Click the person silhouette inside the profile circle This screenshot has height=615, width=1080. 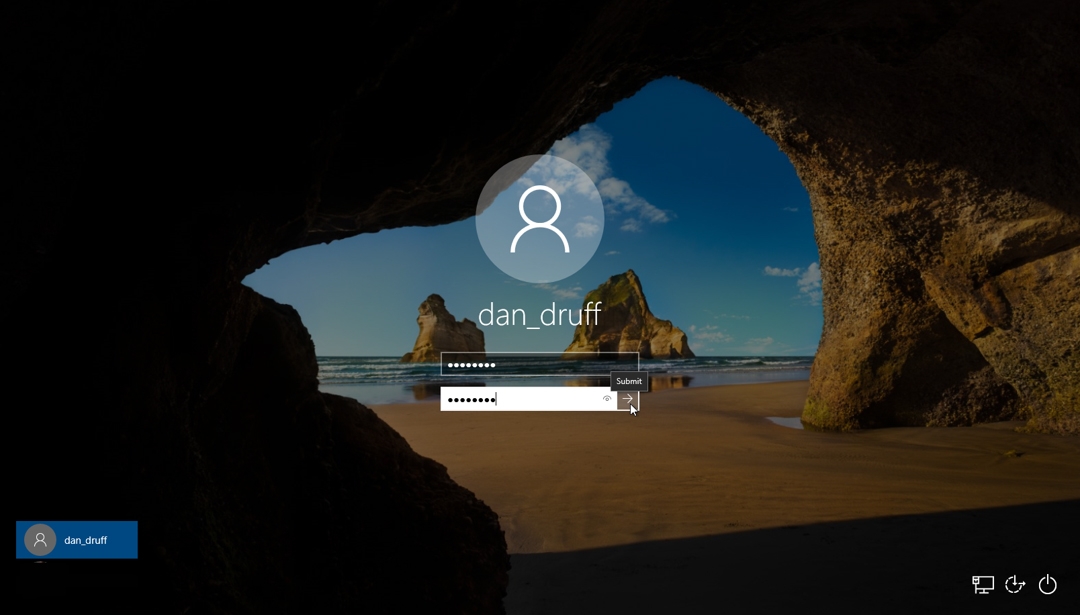[x=540, y=218]
